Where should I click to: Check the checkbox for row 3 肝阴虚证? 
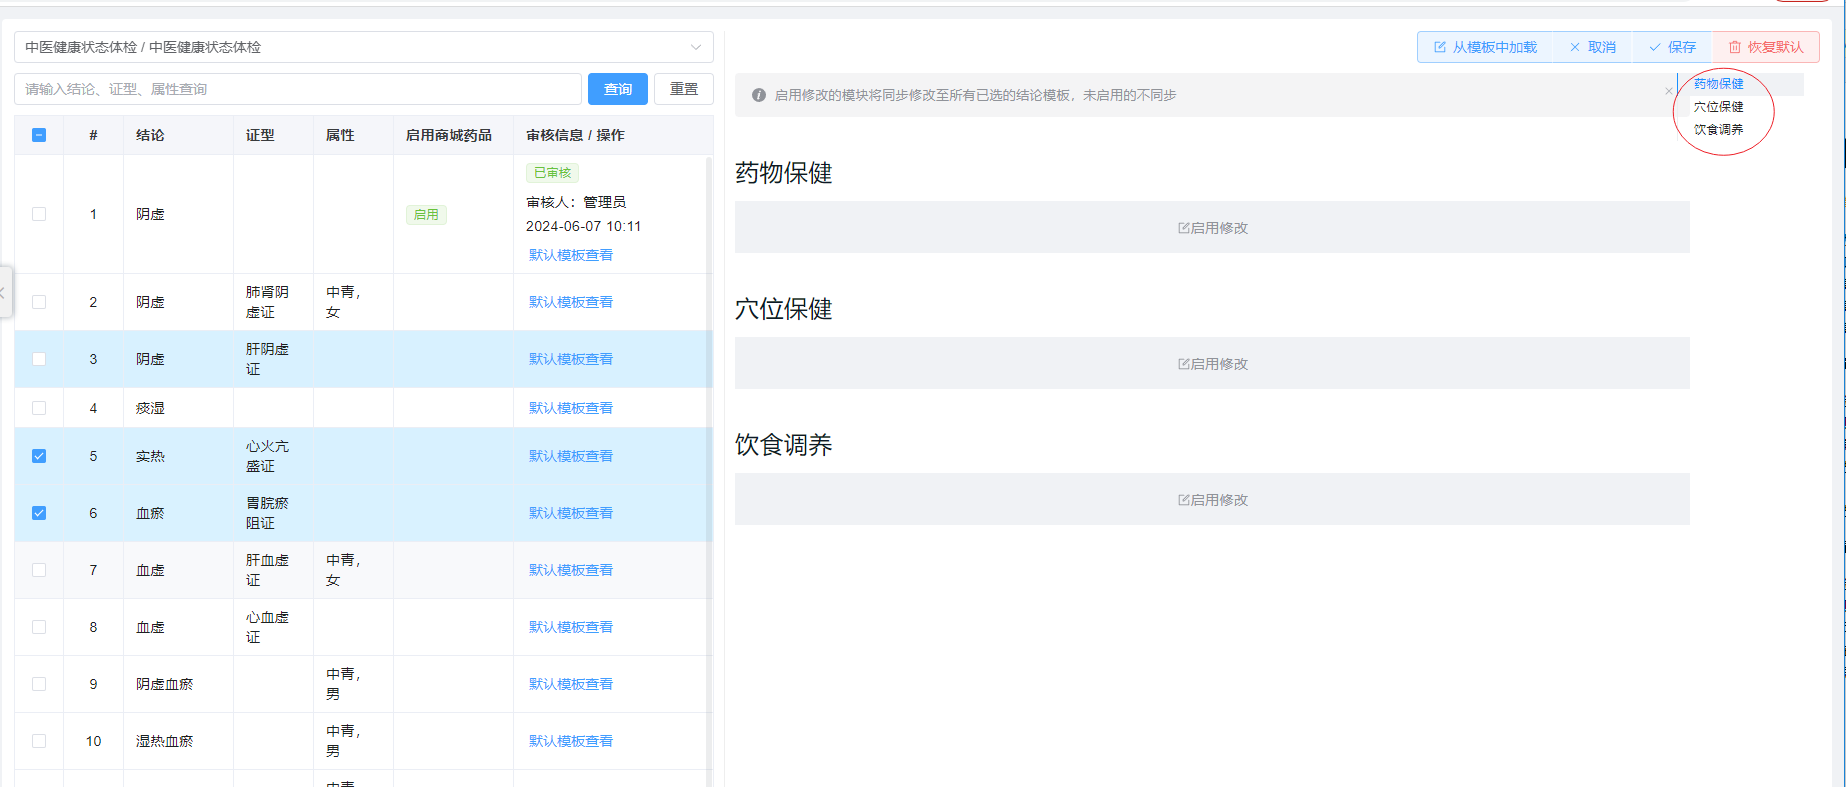[x=39, y=359]
